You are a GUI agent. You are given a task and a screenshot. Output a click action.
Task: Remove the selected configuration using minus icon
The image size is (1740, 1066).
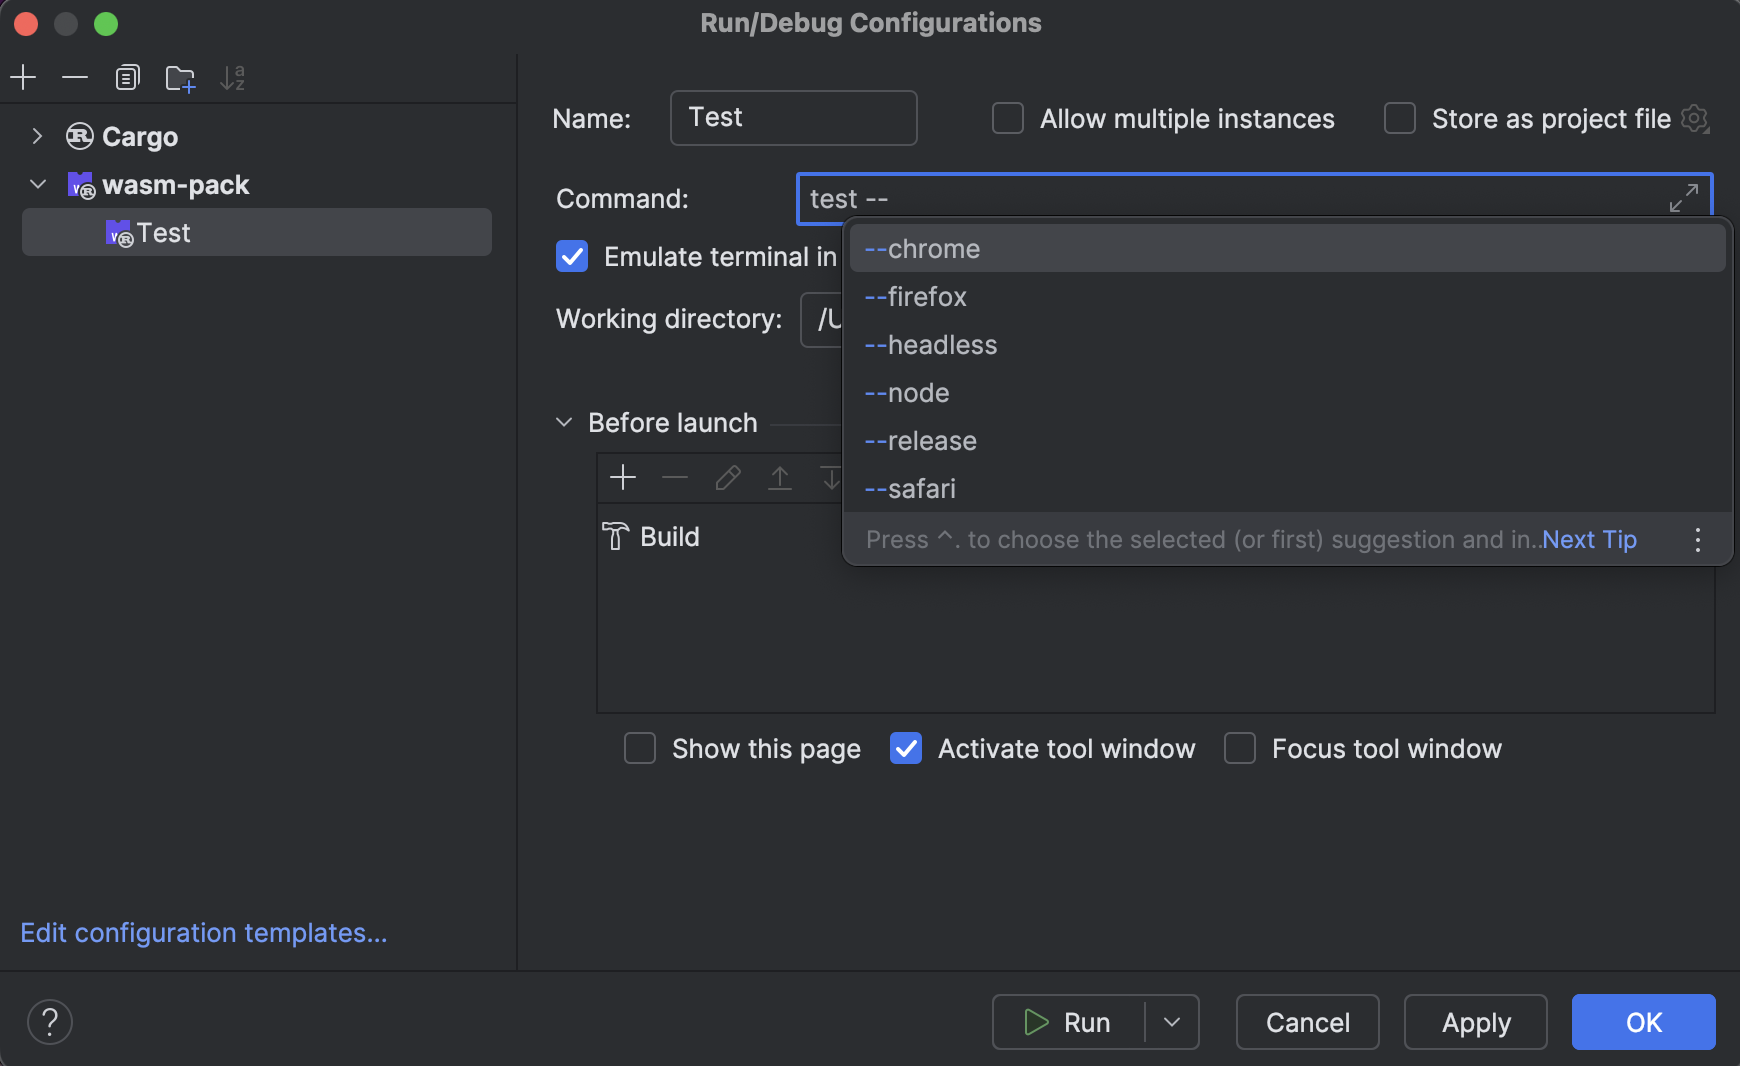pyautogui.click(x=75, y=77)
